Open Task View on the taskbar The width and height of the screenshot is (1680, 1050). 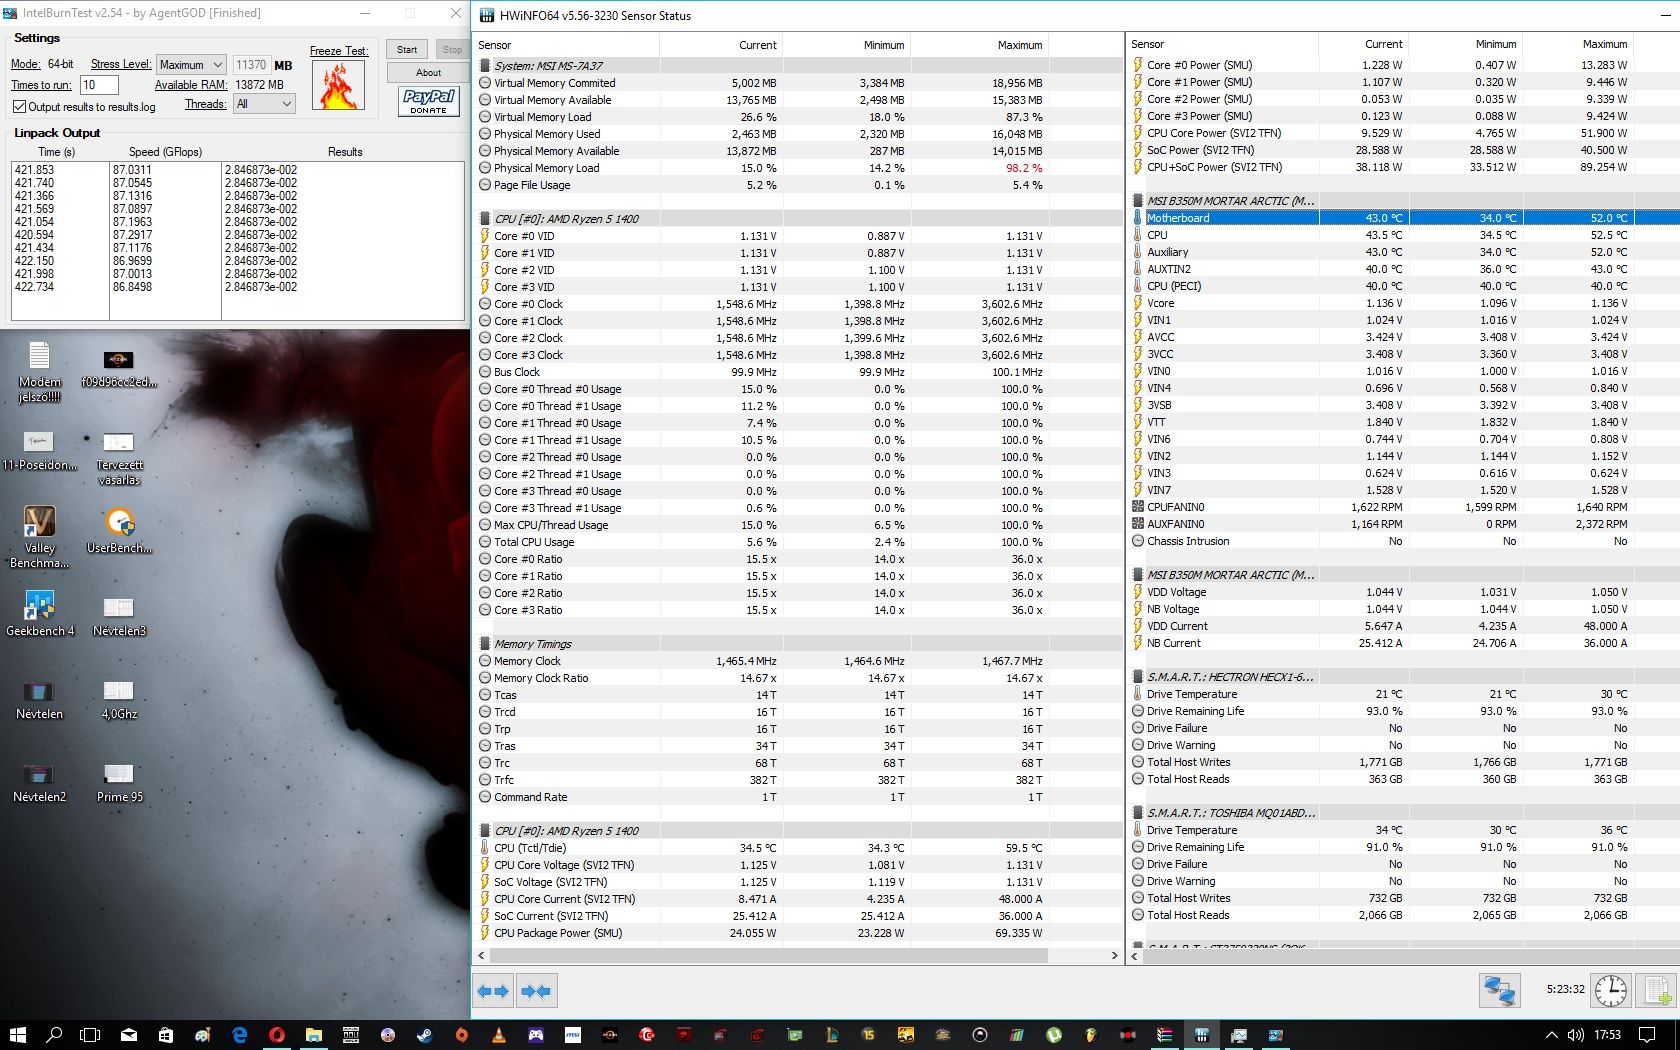pos(91,1035)
